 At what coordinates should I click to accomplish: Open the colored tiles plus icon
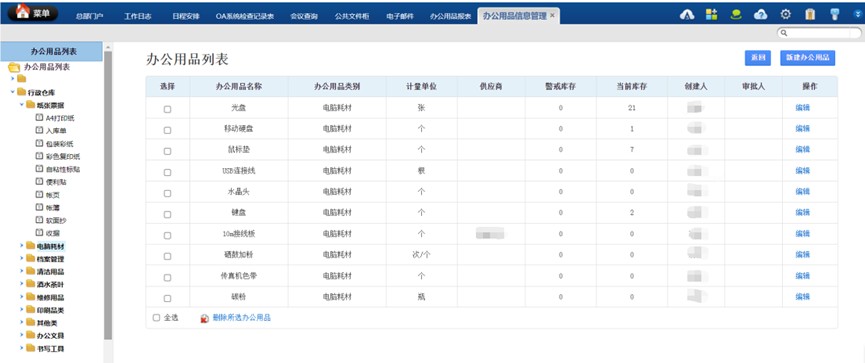coord(712,15)
